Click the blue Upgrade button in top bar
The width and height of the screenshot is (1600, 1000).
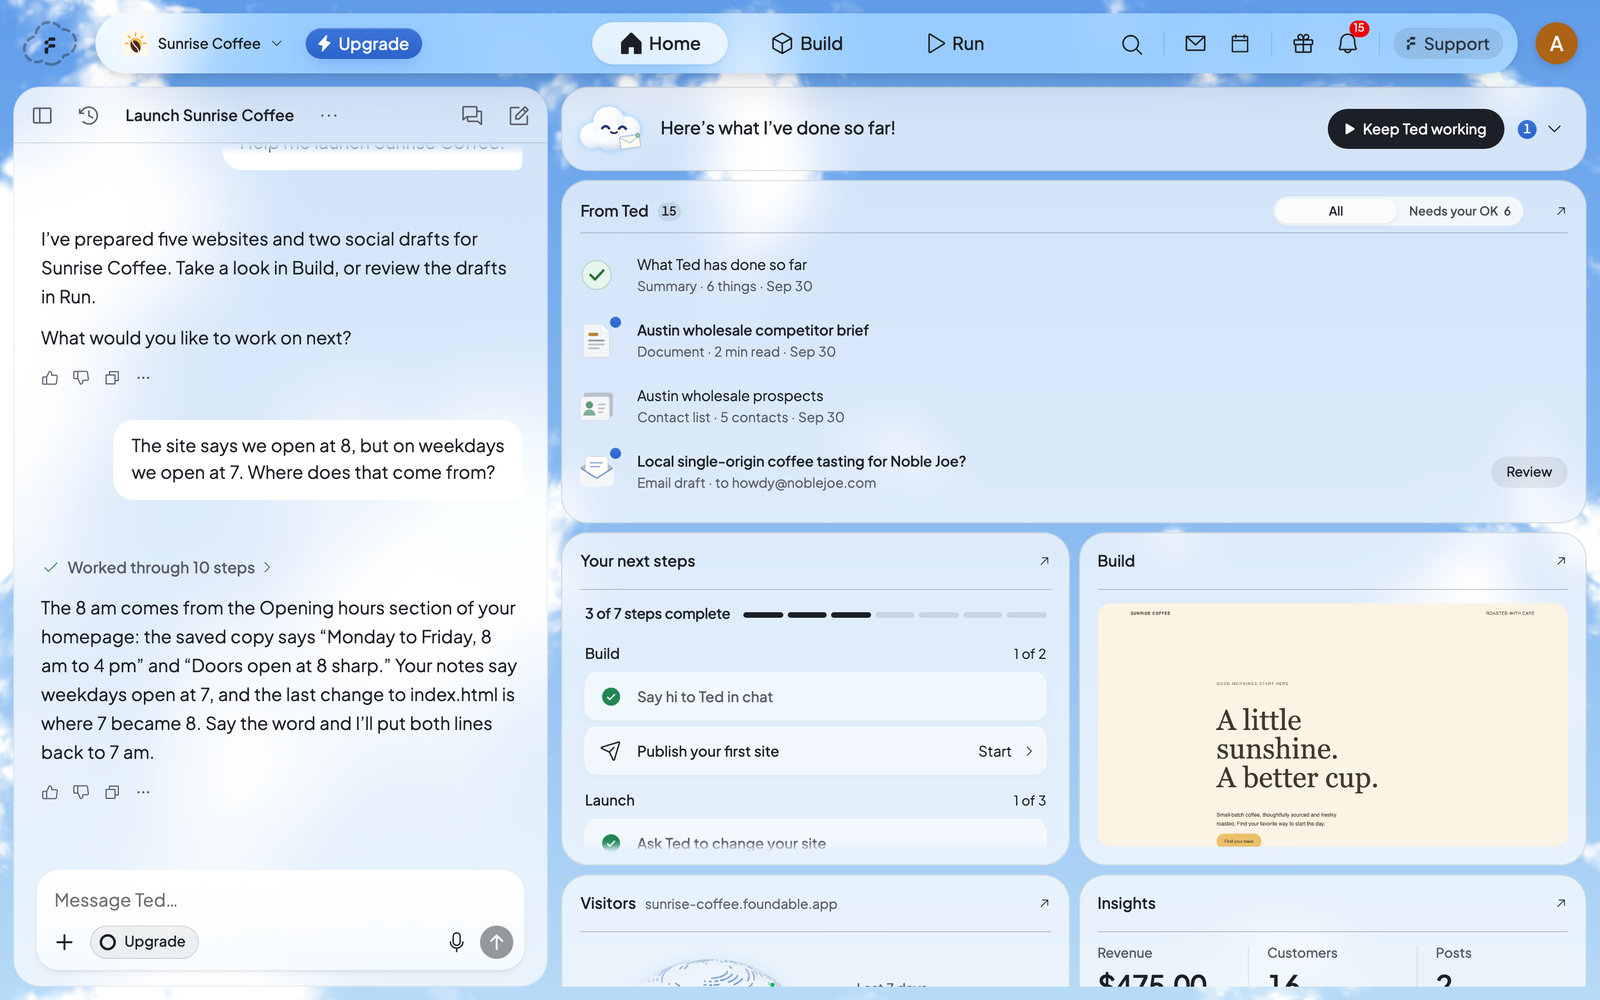click(x=363, y=44)
